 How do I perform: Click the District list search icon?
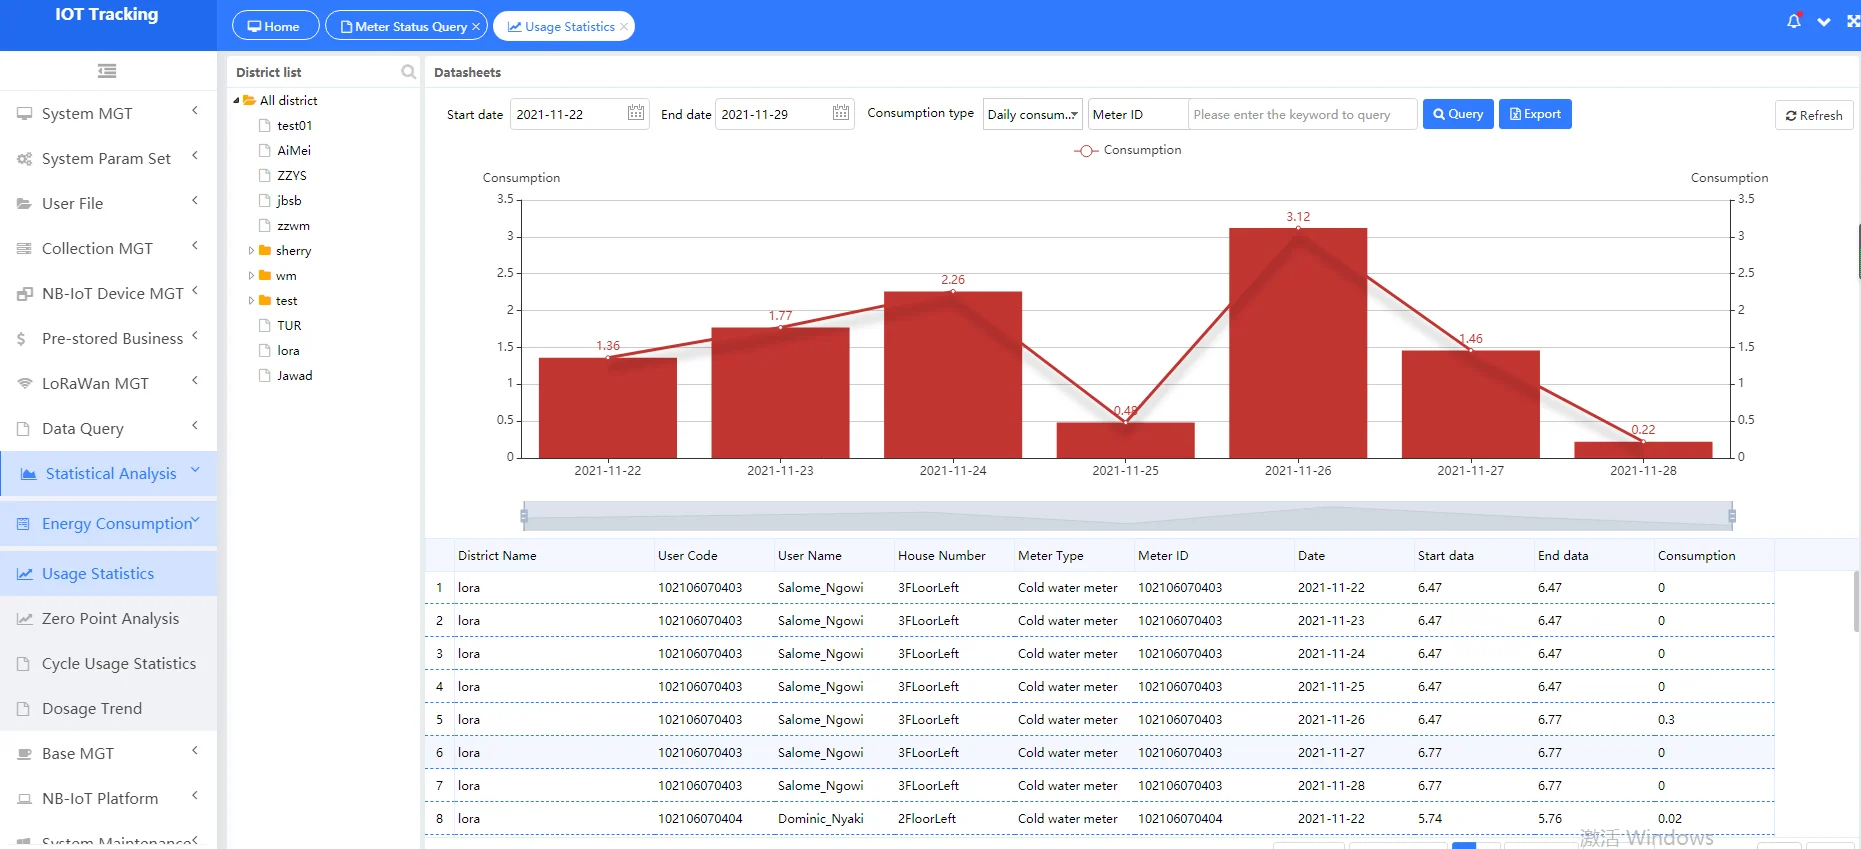[408, 72]
